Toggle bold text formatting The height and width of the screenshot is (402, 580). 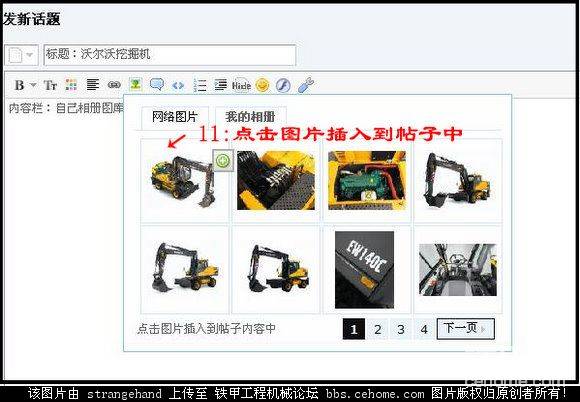point(19,85)
